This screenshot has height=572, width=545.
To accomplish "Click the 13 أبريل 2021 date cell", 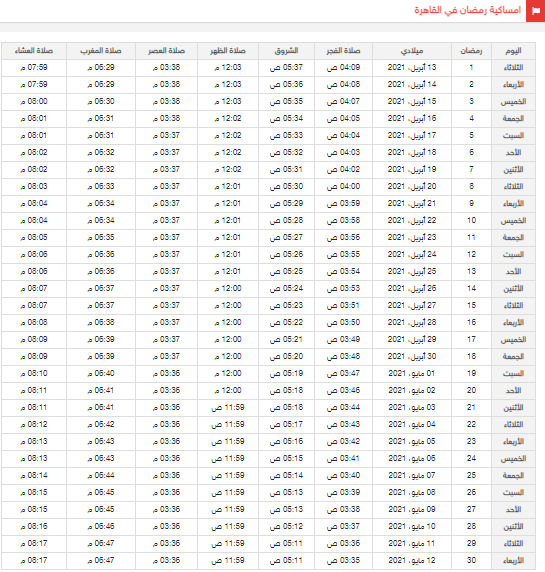I will 411,67.
